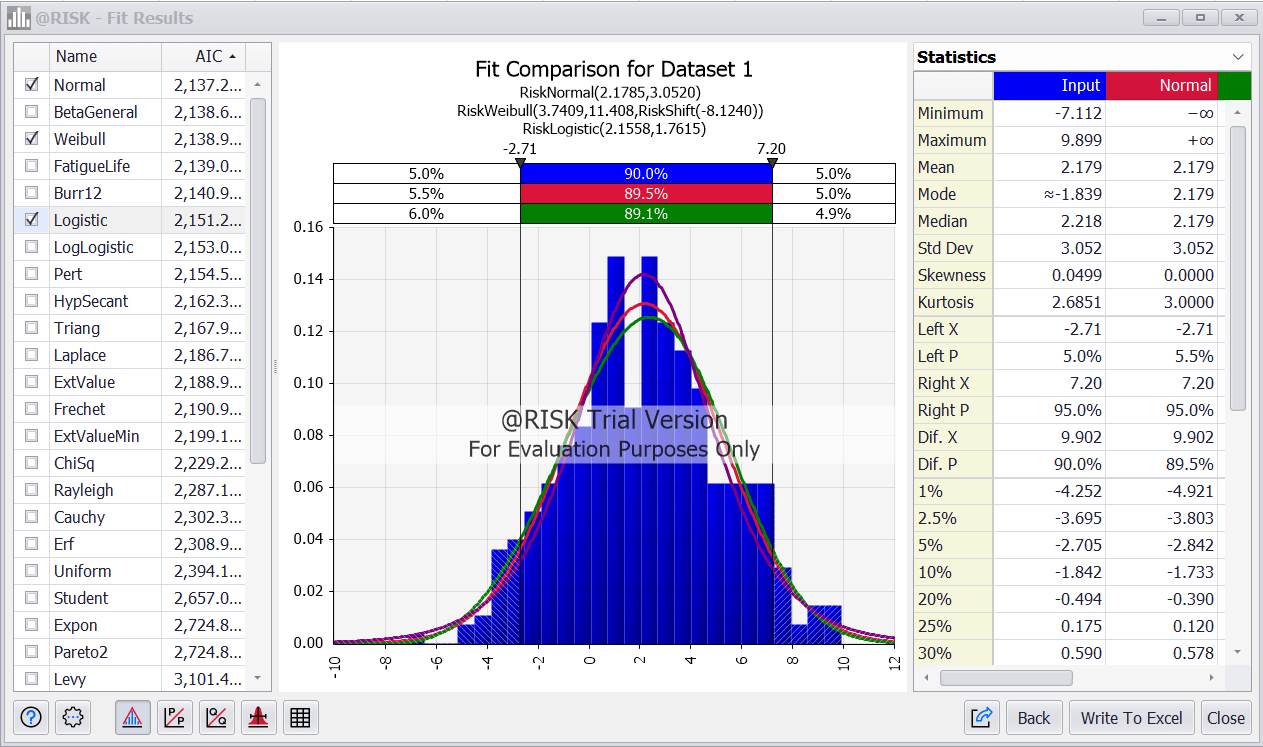Viewport: 1263px width, 747px height.
Task: Click the Statistics panel horizontal scrollbar
Action: point(1007,677)
